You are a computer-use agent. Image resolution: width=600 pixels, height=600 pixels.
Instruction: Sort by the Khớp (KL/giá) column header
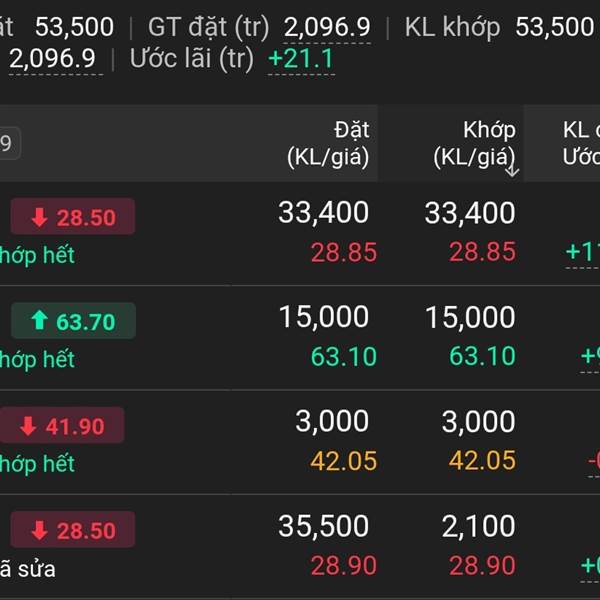tap(474, 143)
